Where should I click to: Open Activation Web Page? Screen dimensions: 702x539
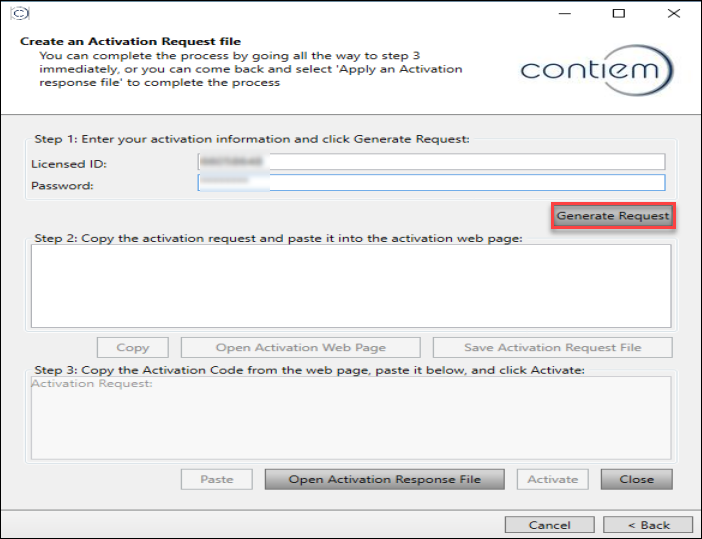point(301,348)
